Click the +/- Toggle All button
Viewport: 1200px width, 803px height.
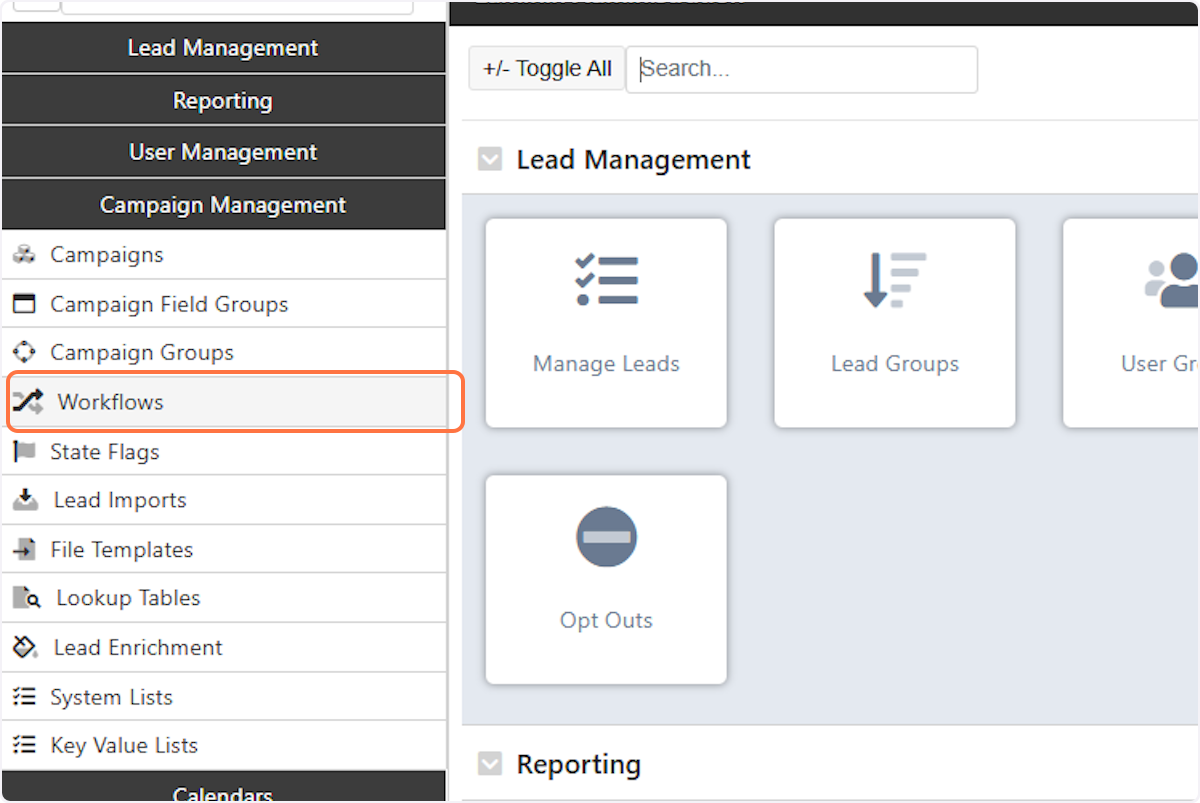pos(547,69)
